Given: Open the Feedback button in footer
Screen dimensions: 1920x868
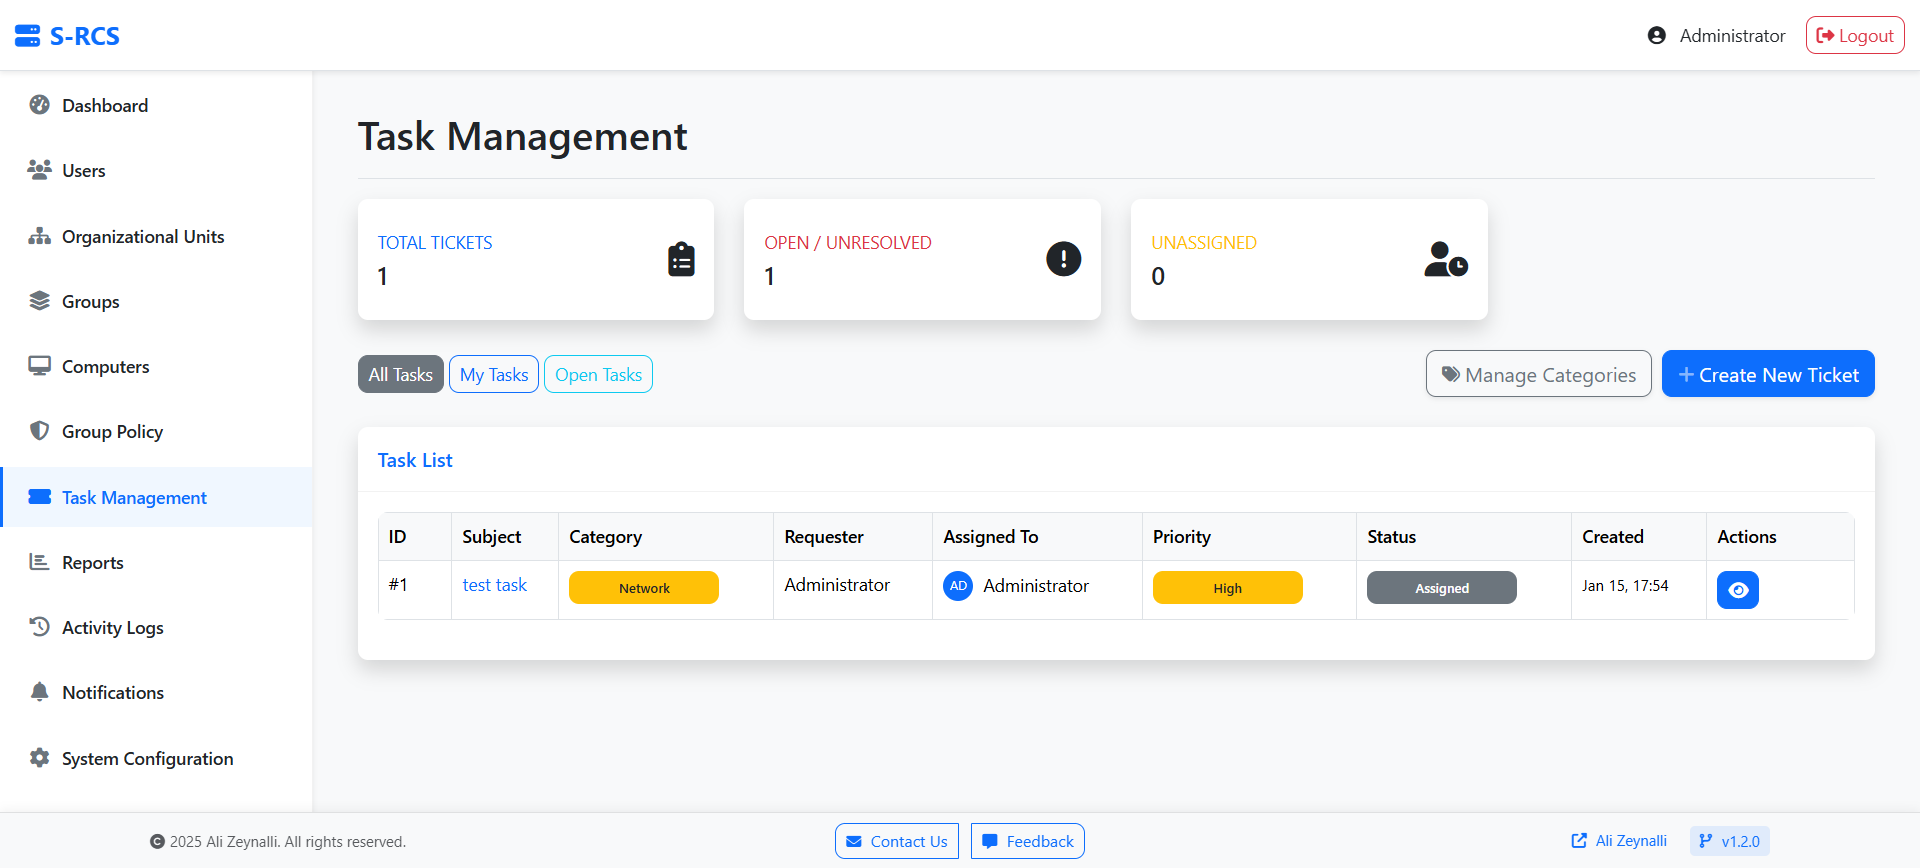Looking at the screenshot, I should [1027, 841].
